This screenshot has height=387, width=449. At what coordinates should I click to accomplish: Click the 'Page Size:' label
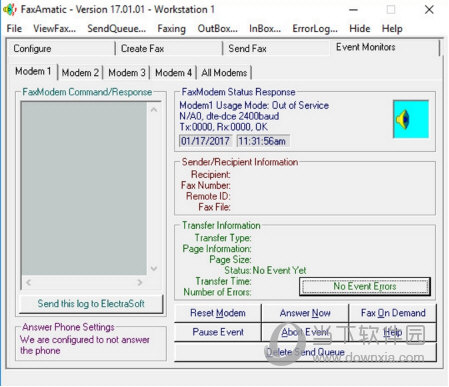click(x=230, y=260)
